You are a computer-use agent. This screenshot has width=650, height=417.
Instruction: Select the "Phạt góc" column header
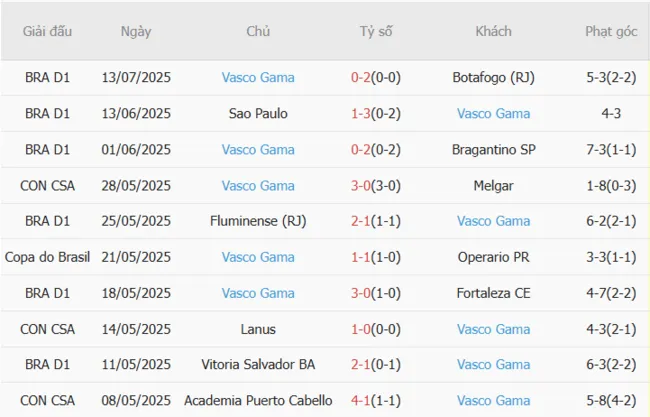612,31
